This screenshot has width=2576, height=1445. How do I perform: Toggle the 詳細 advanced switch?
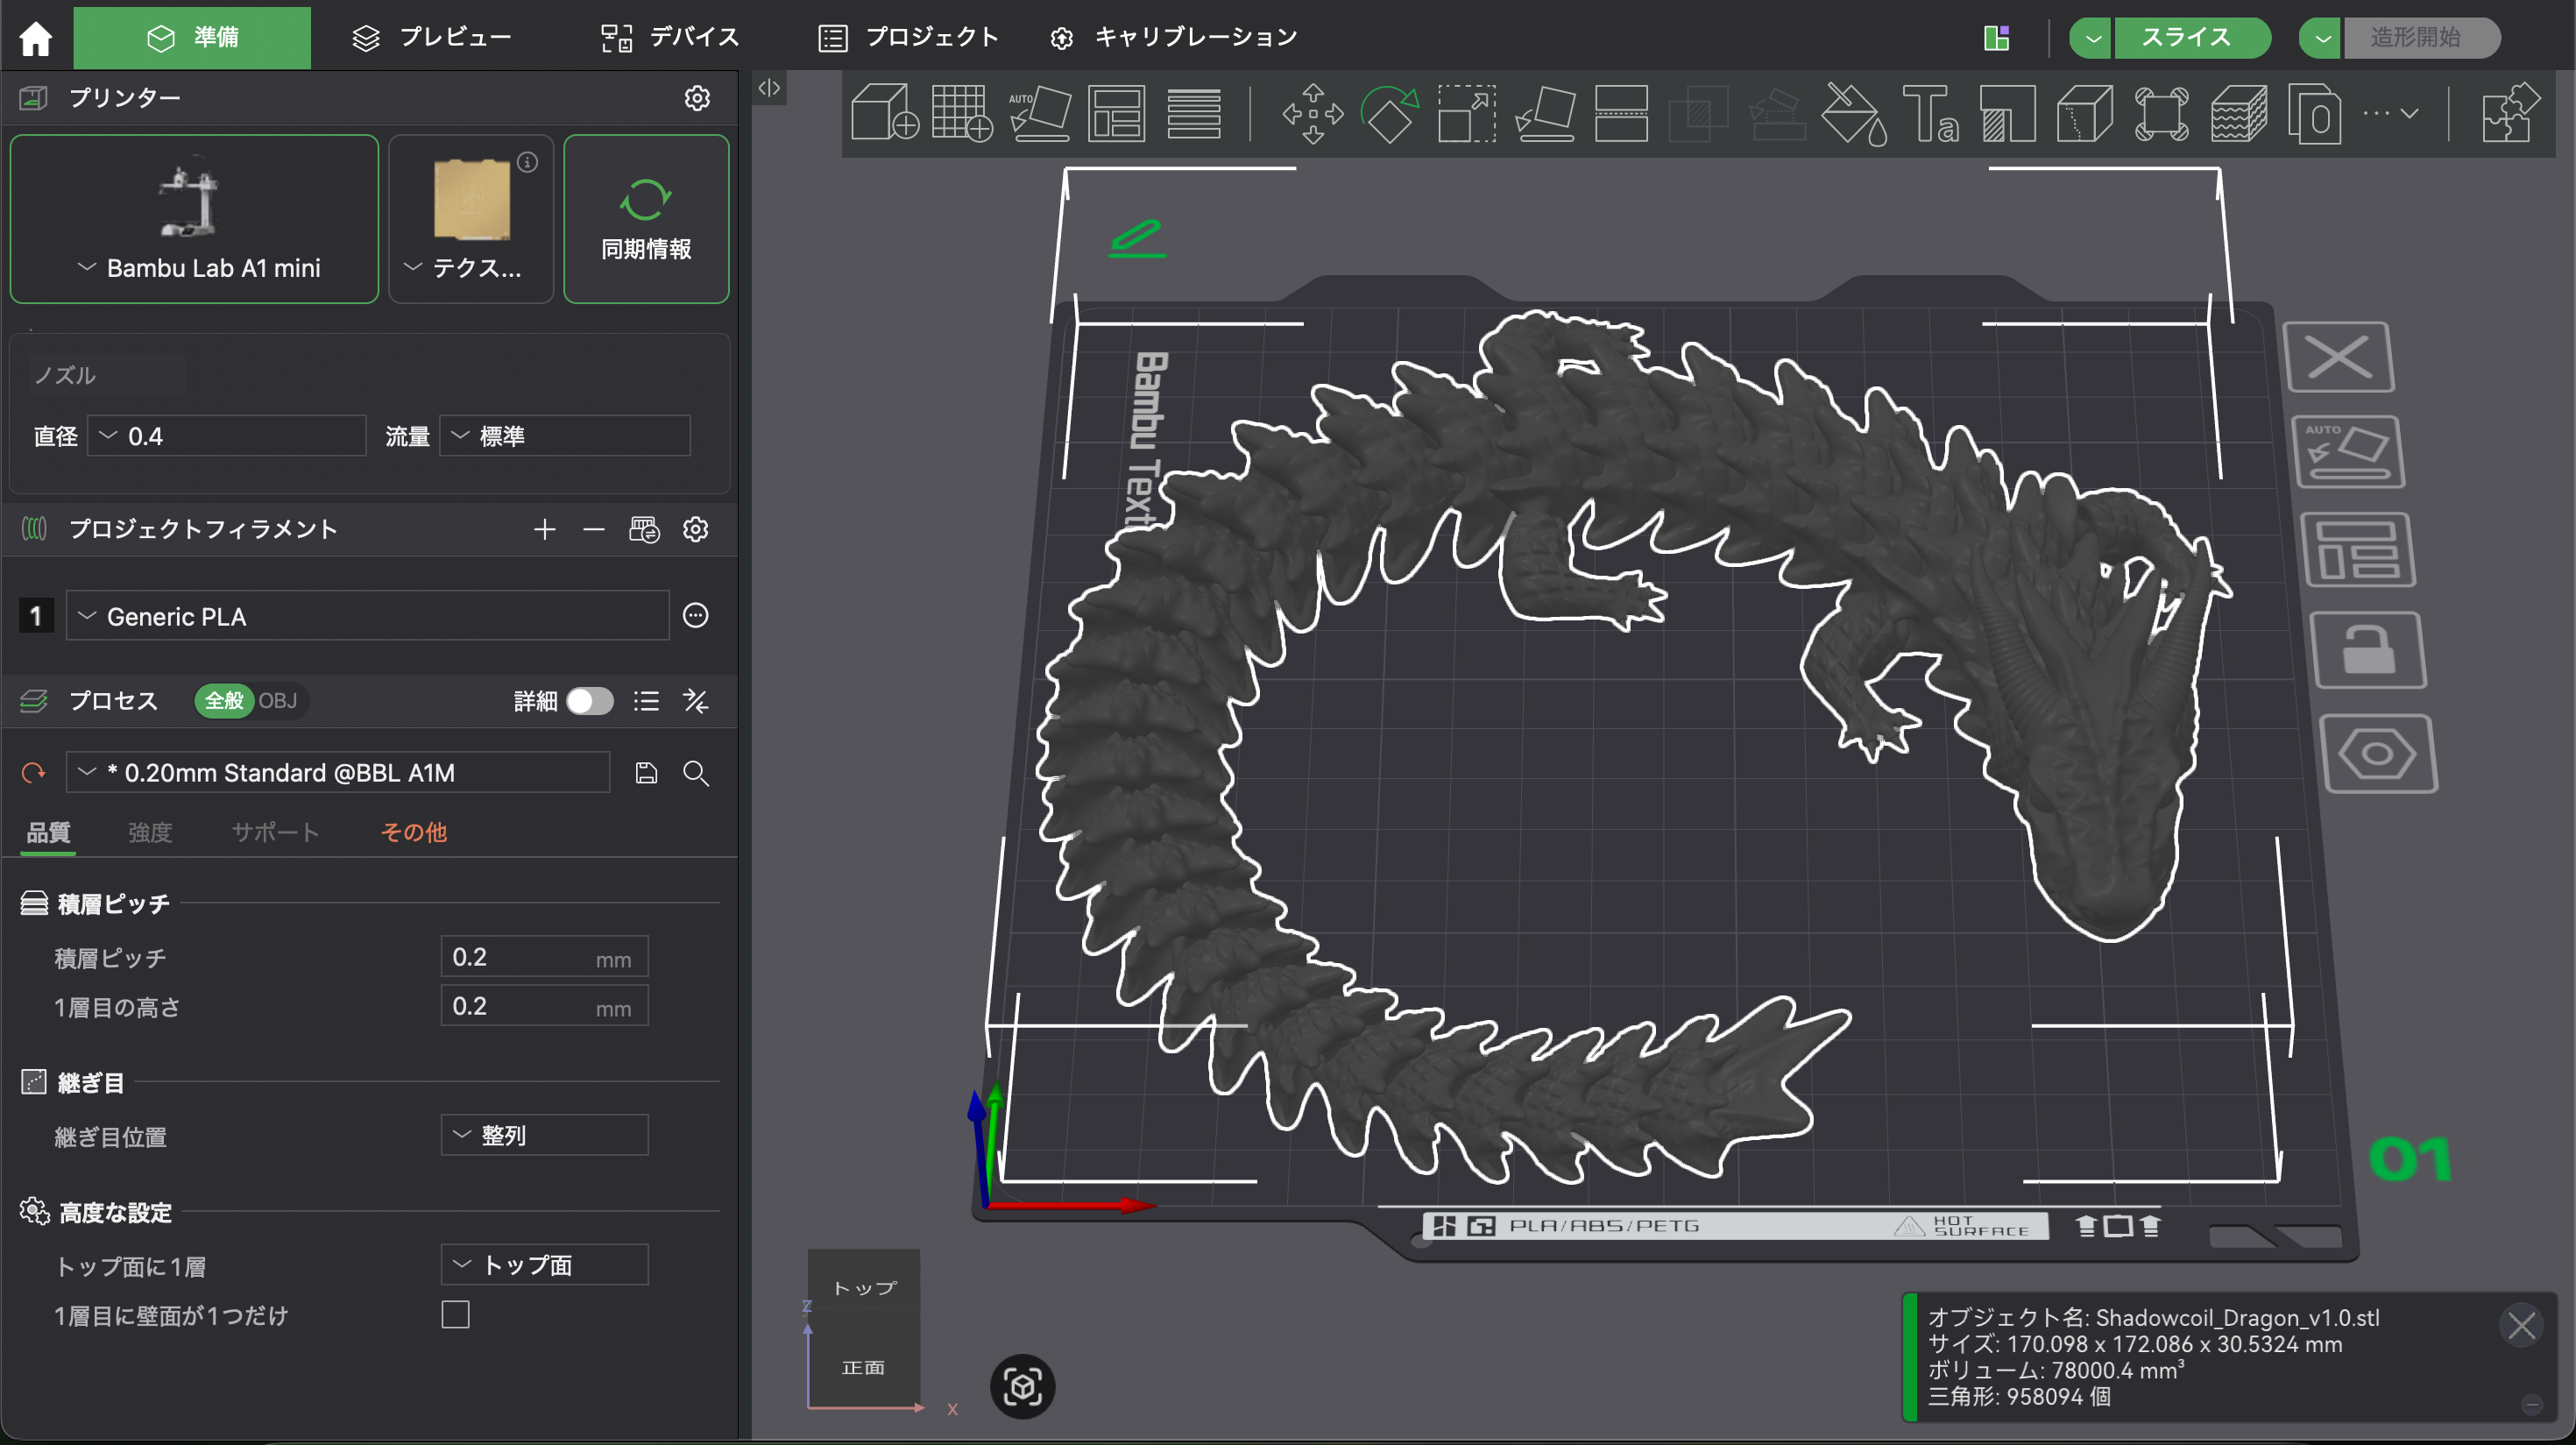(x=589, y=701)
